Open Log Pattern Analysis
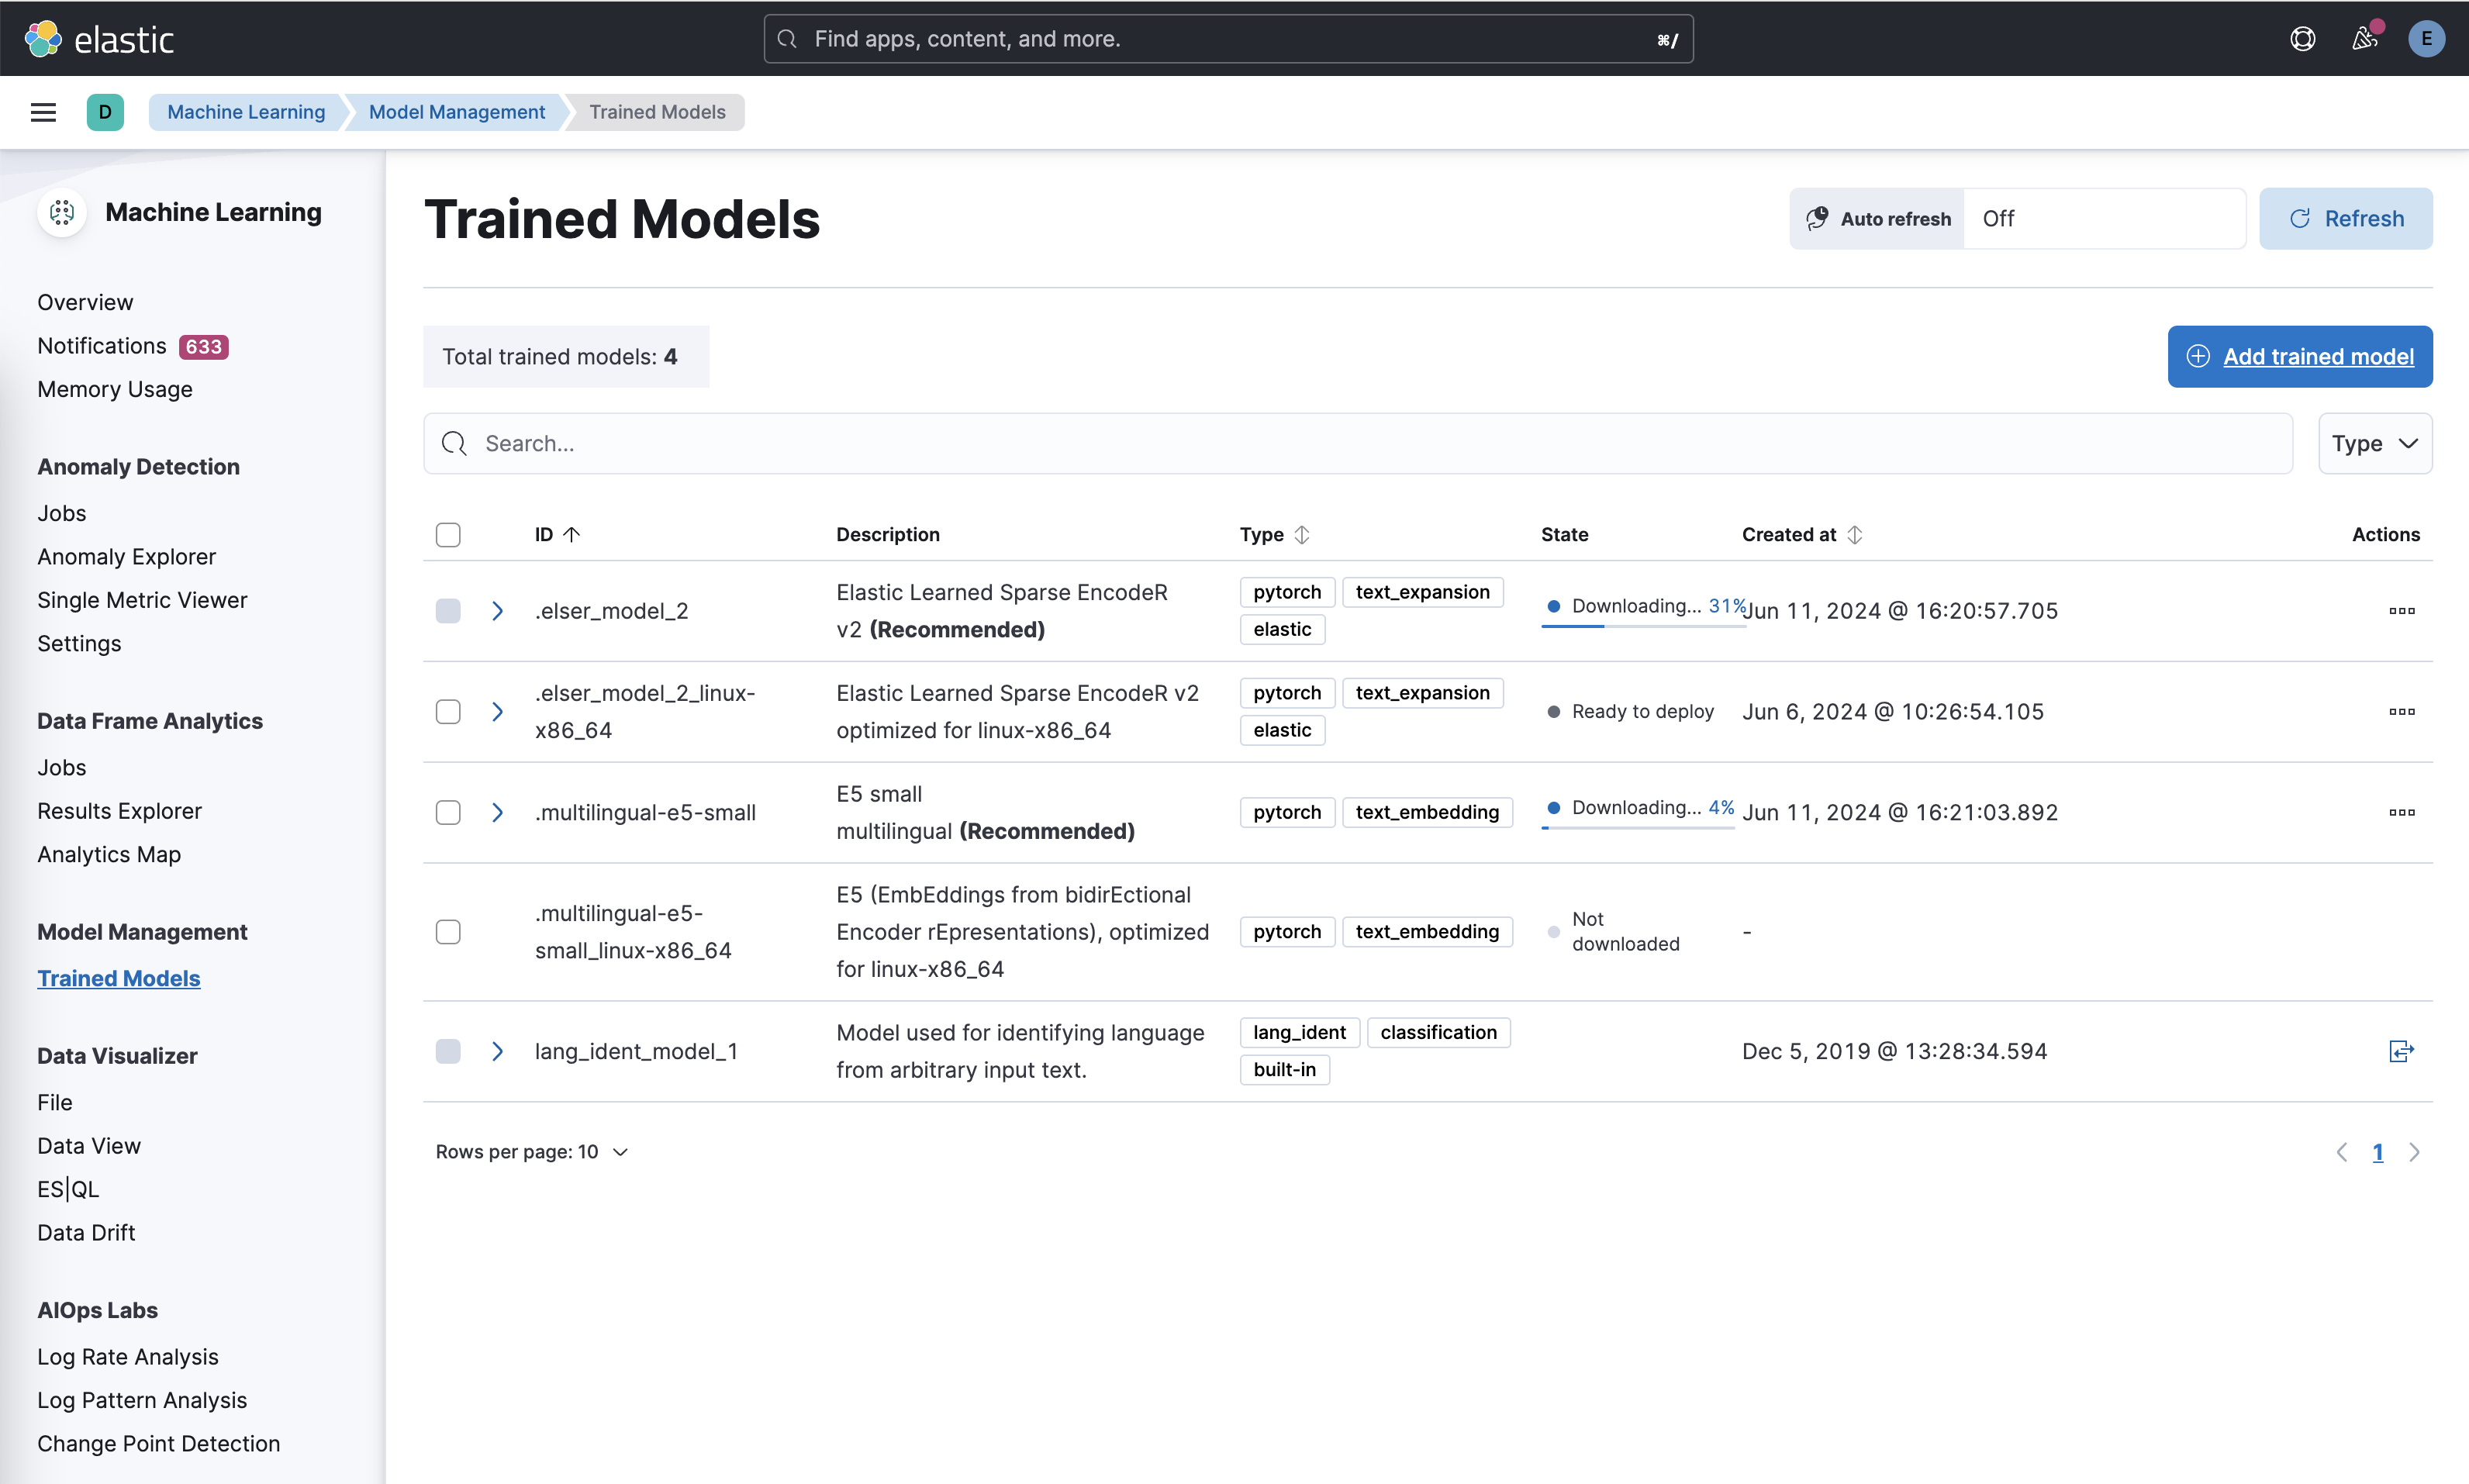2469x1484 pixels. (x=142, y=1400)
